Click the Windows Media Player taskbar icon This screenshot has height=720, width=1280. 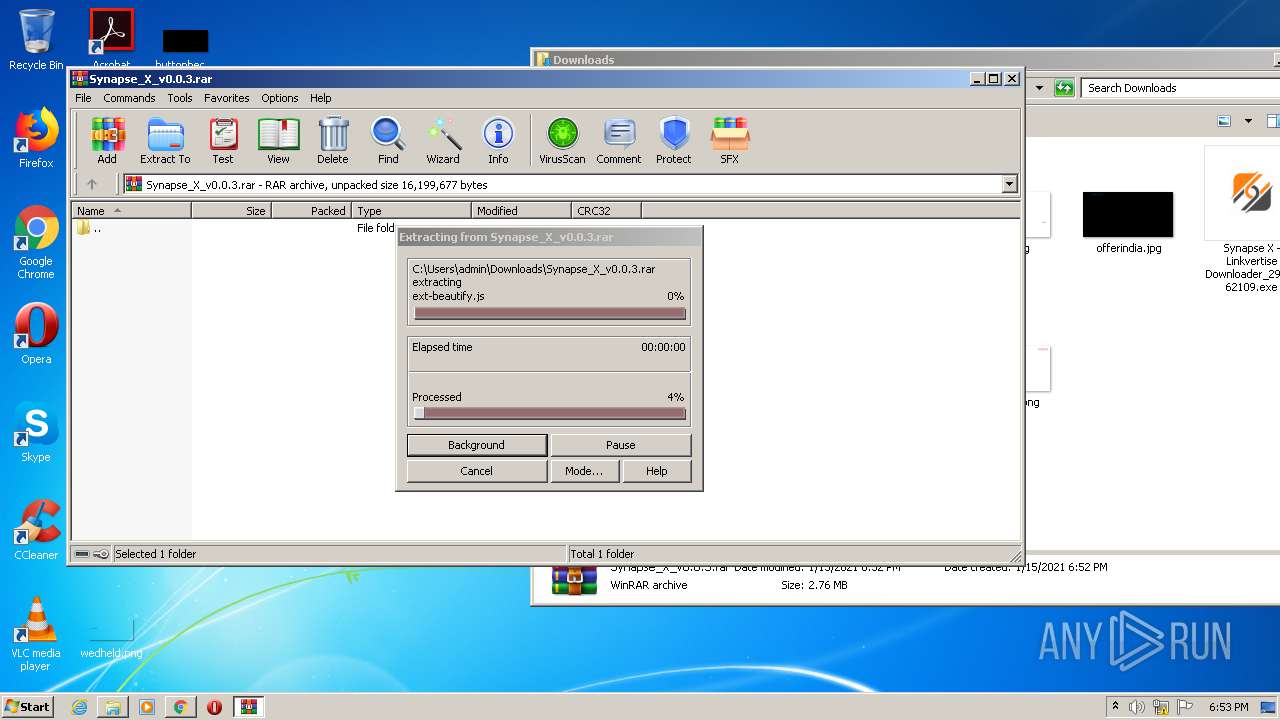(x=147, y=707)
